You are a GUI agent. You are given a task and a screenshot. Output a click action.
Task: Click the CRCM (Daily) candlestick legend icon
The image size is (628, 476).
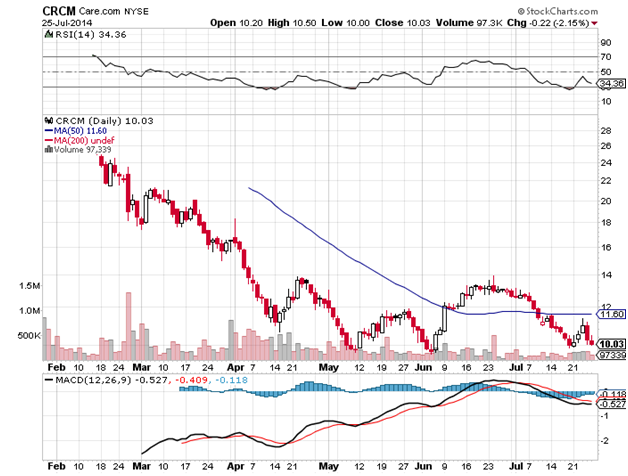[x=48, y=119]
